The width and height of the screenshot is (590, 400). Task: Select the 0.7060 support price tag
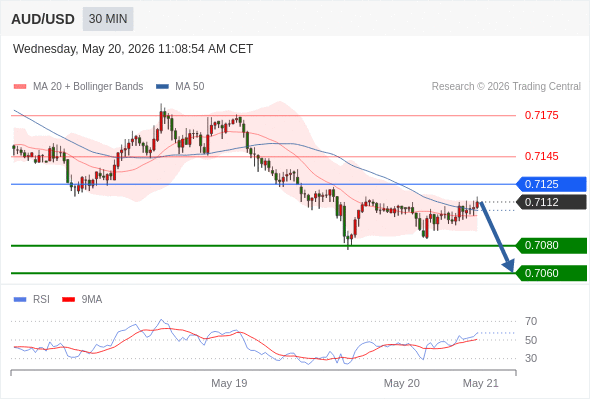(551, 273)
